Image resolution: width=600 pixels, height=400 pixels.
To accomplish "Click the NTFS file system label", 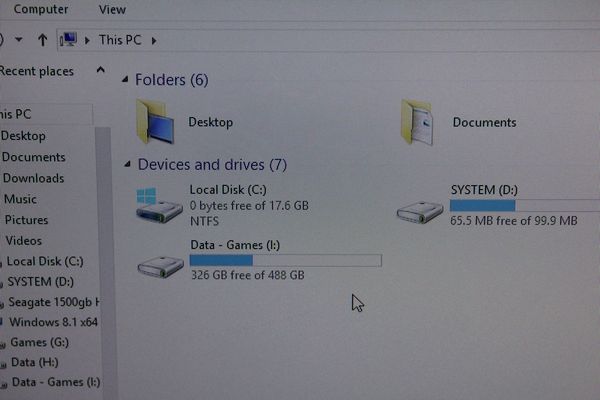I will click(204, 221).
